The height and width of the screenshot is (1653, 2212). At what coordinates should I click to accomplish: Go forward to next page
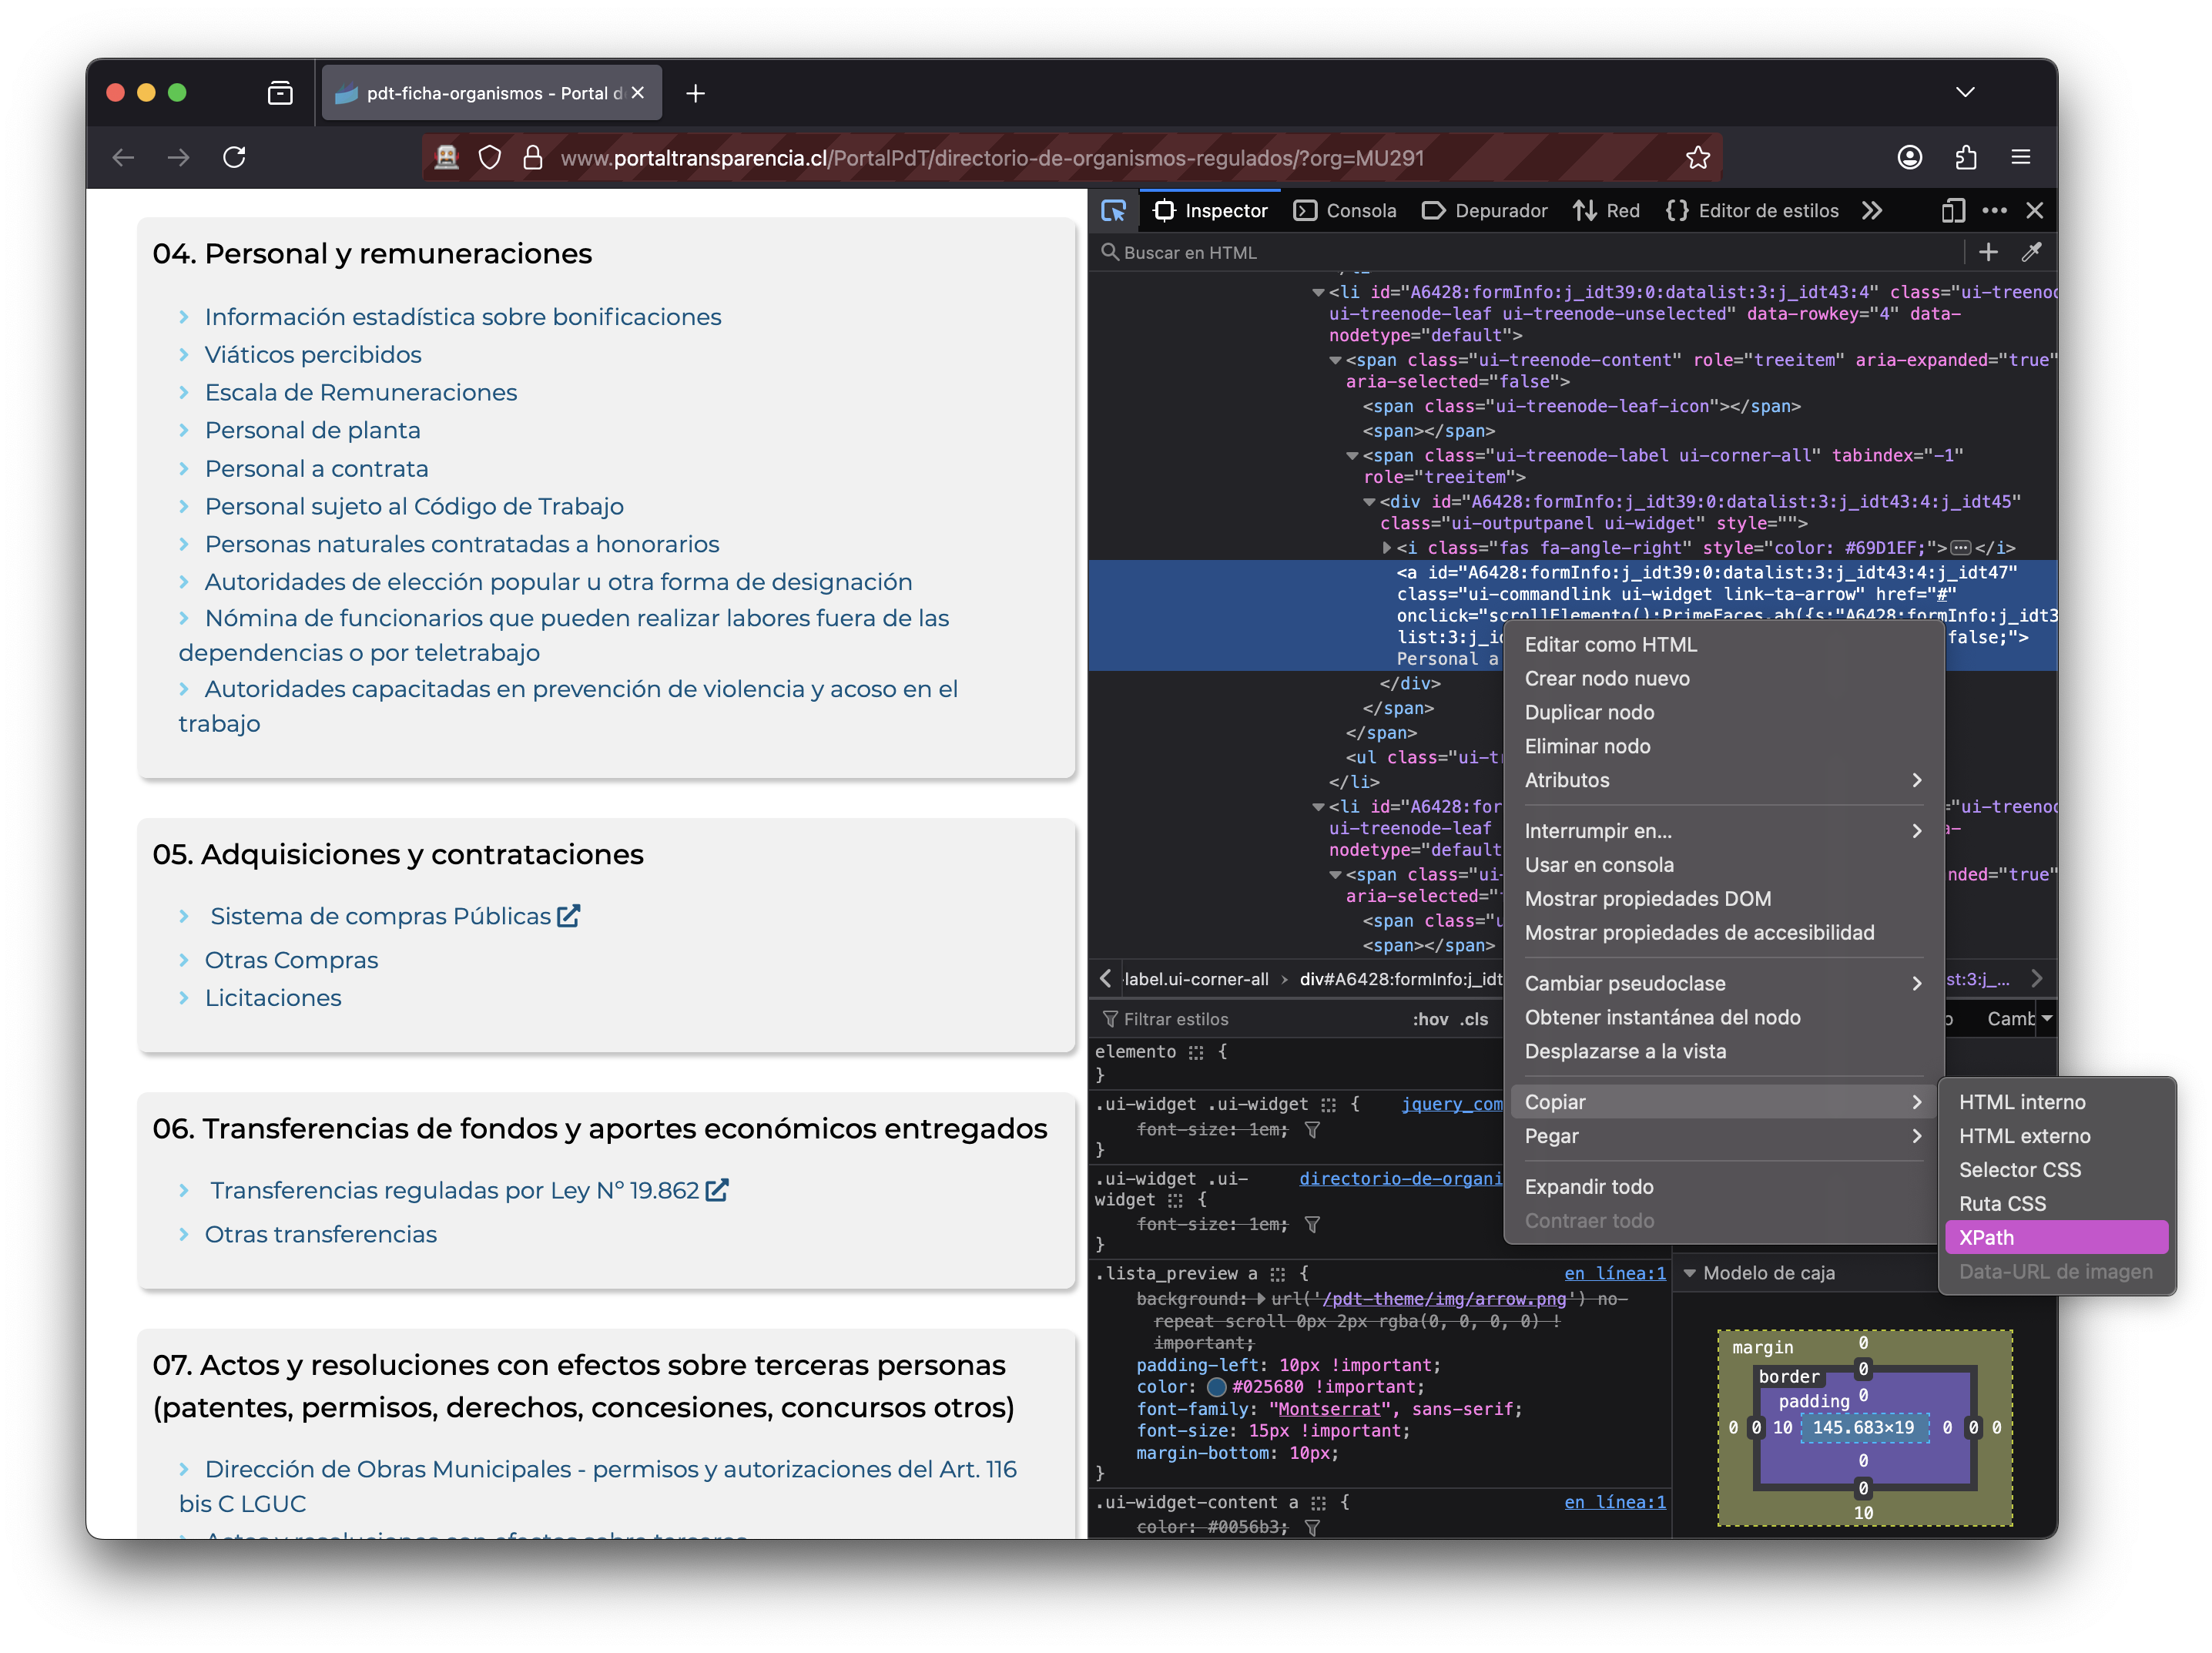click(178, 158)
